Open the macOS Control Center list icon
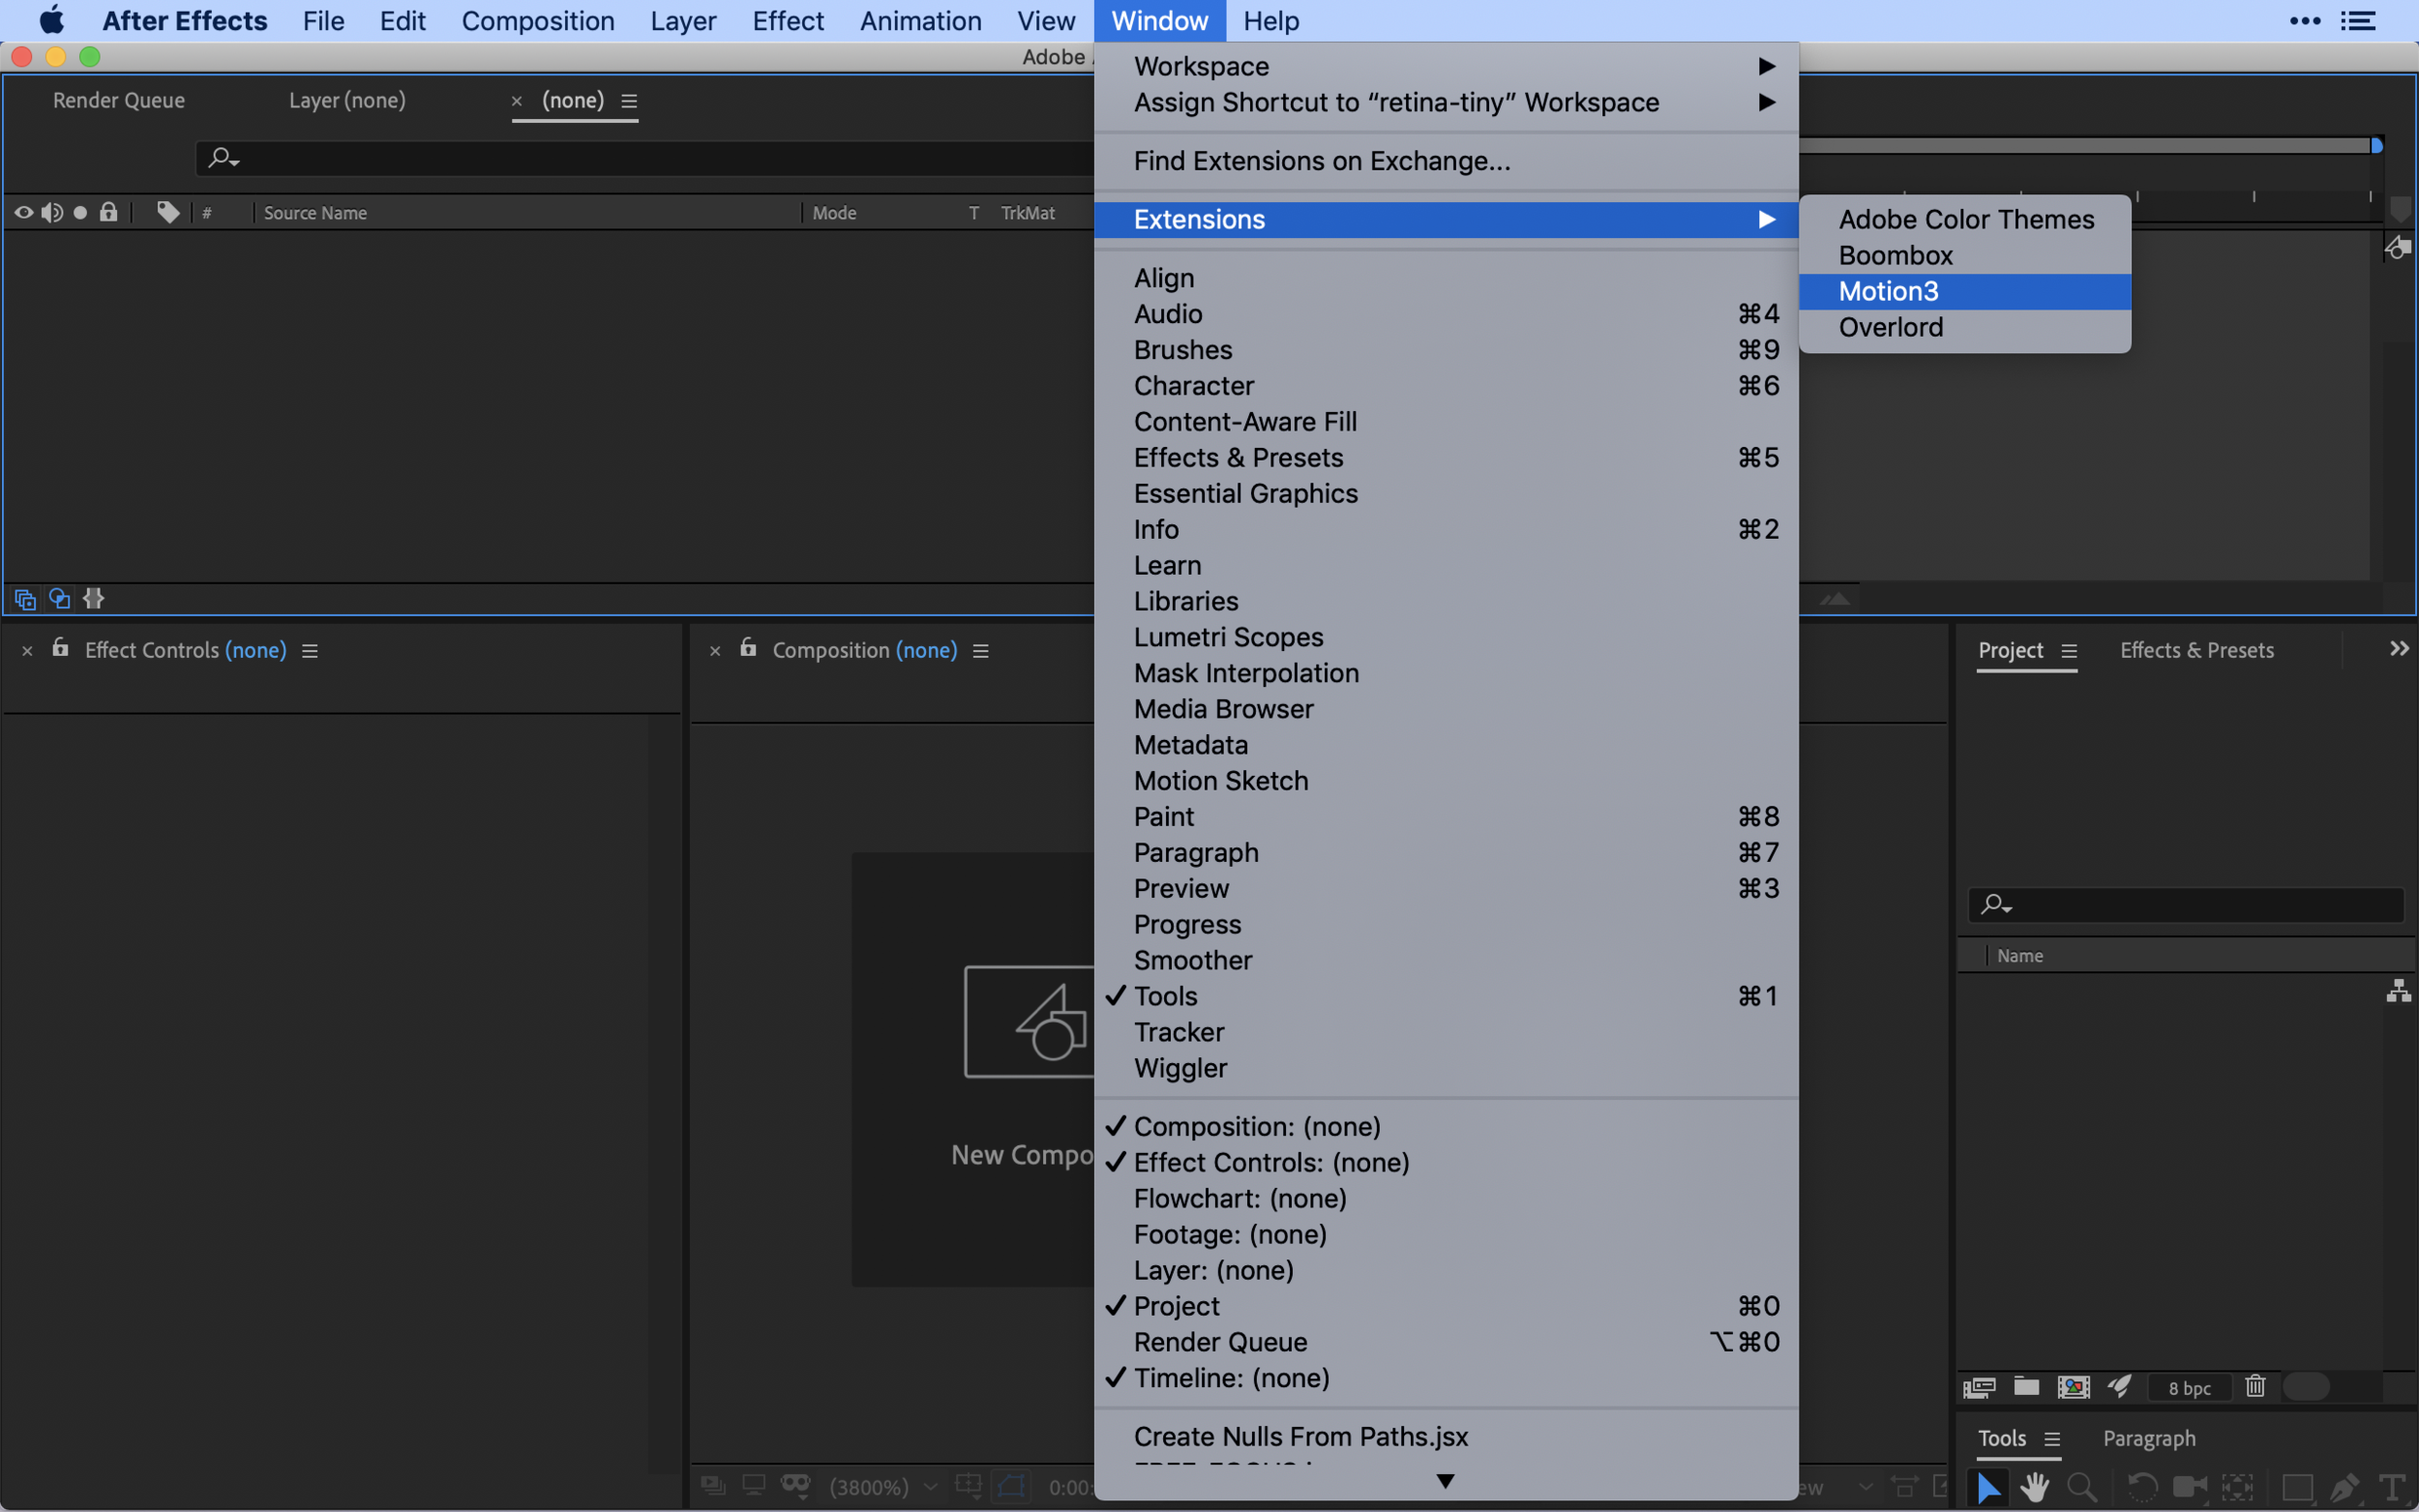This screenshot has height=1512, width=2419. click(x=2359, y=21)
